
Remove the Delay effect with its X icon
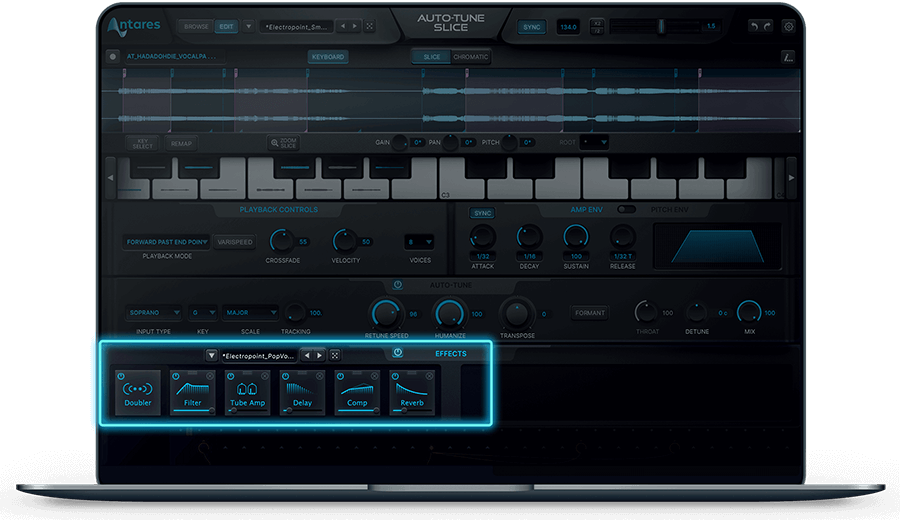click(x=320, y=376)
